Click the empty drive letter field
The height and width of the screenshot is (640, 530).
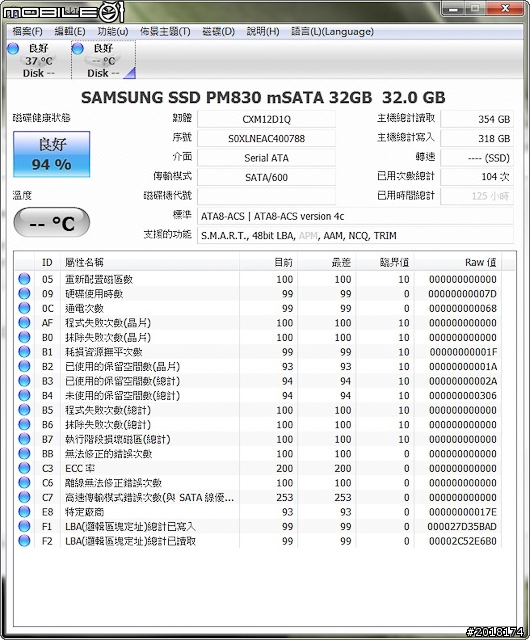(x=266, y=196)
